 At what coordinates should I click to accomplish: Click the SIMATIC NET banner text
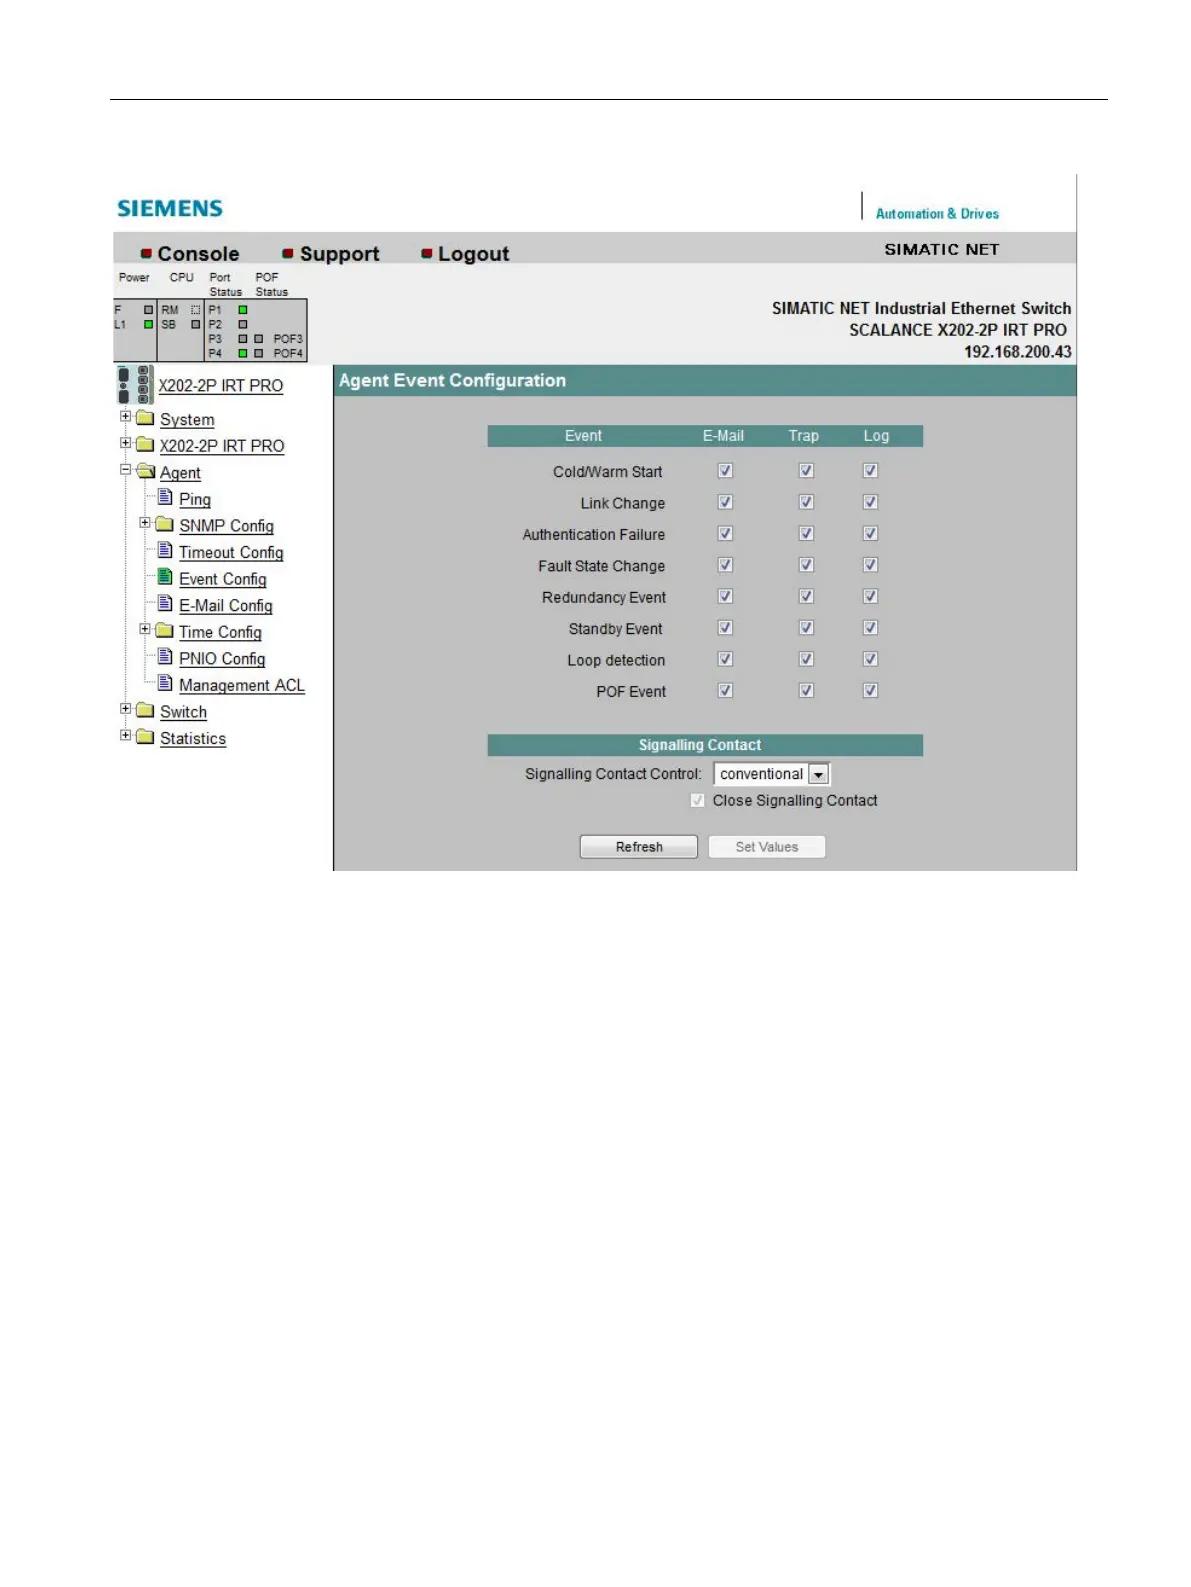tap(941, 249)
